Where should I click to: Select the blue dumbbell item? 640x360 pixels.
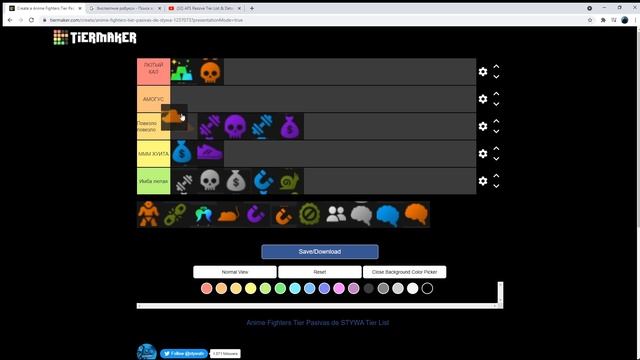coord(263,127)
